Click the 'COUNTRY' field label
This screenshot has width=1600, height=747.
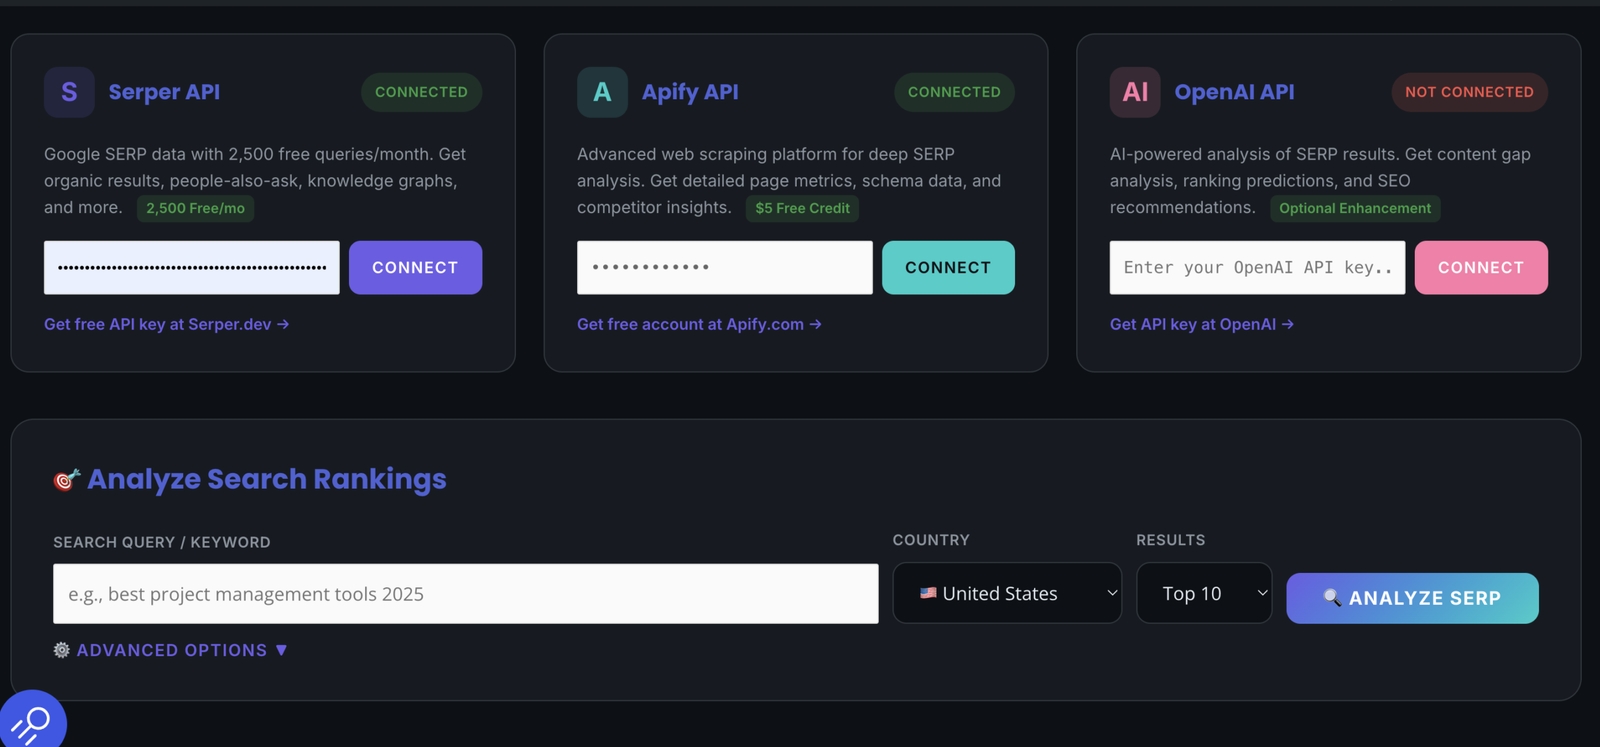click(931, 540)
